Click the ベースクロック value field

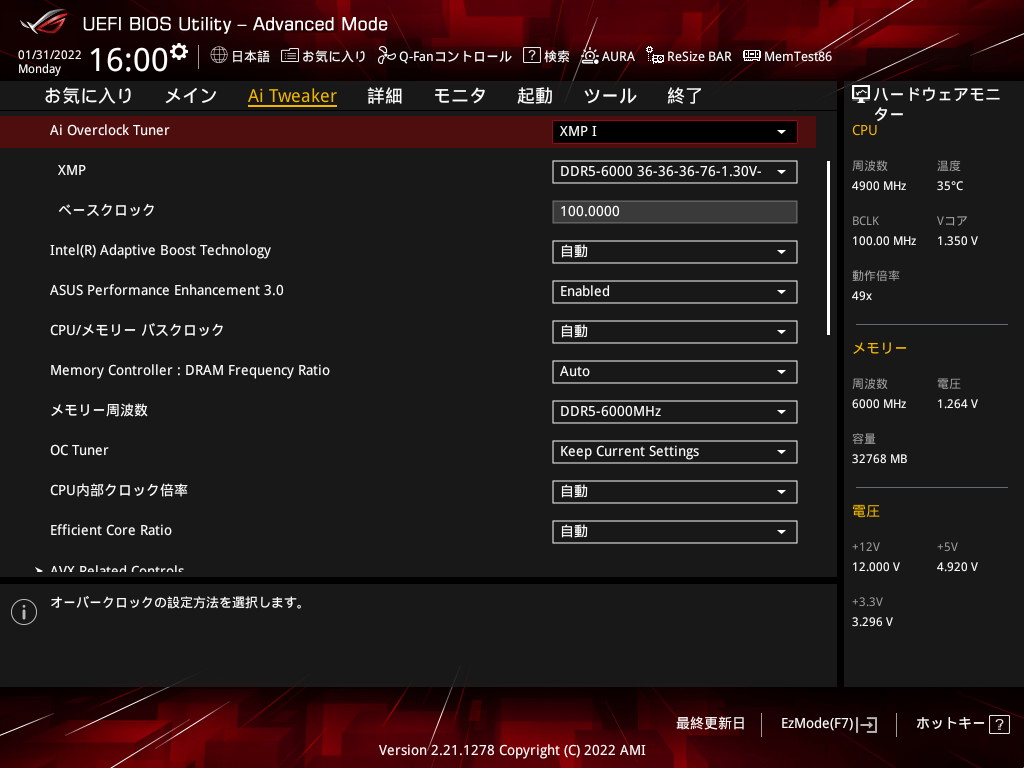(675, 212)
